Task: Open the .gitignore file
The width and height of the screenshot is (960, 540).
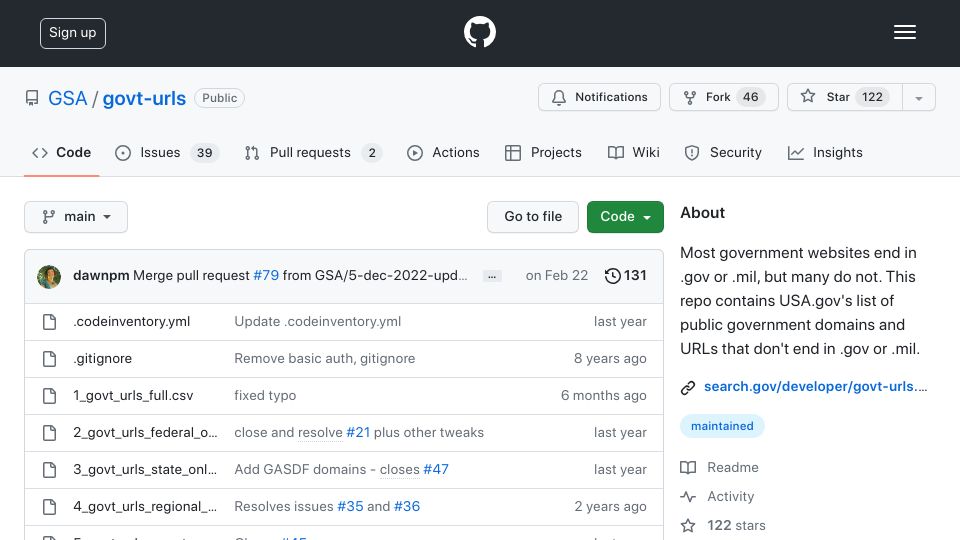Action: tap(102, 359)
